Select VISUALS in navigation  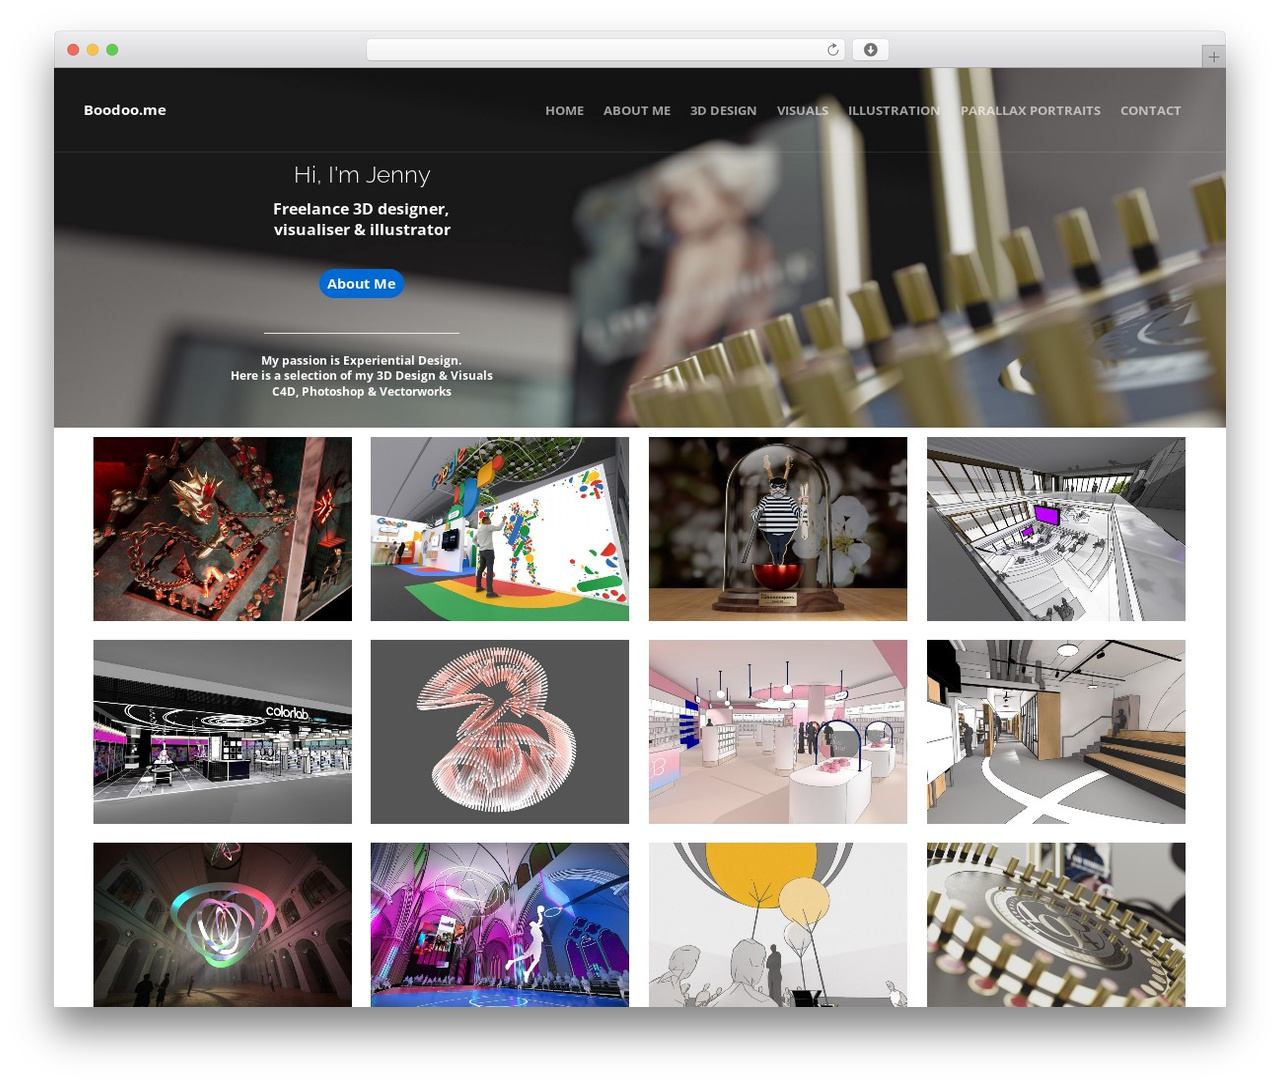coord(803,111)
